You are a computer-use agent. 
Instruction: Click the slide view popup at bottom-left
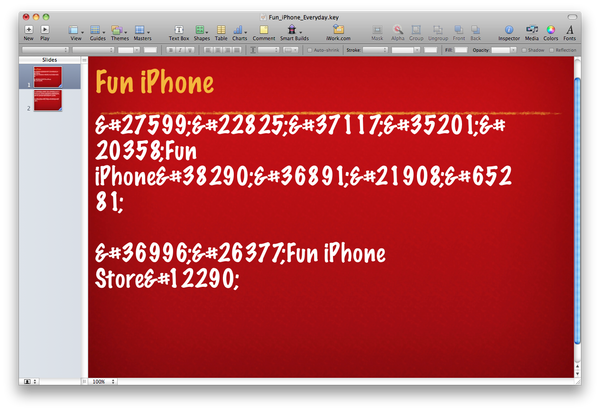tap(30, 382)
